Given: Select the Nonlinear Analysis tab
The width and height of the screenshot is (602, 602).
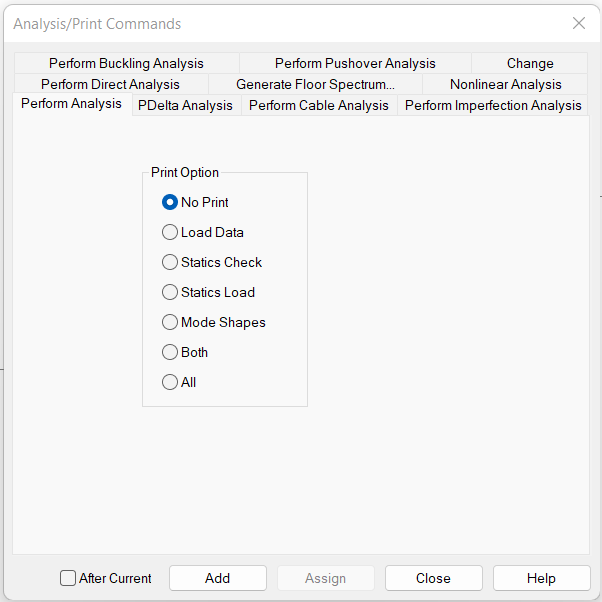Looking at the screenshot, I should pos(505,84).
